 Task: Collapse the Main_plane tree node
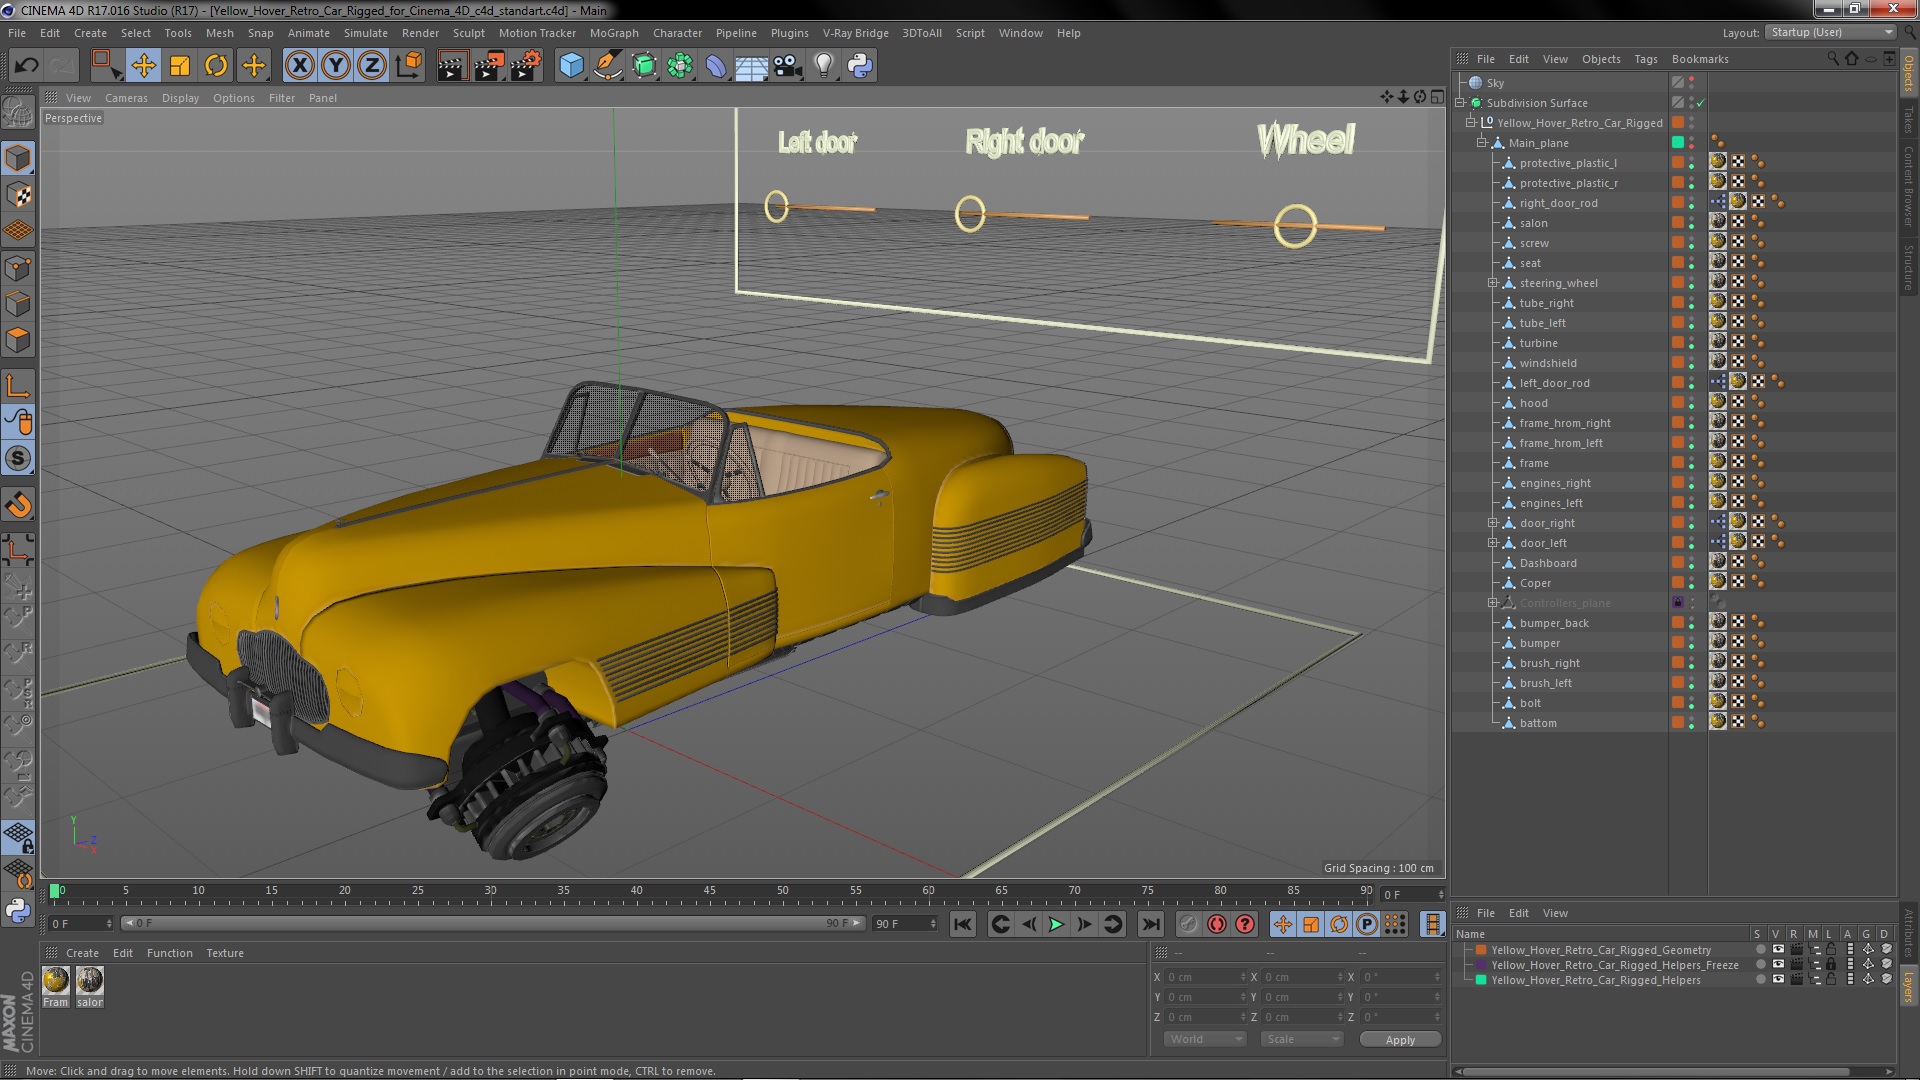1483,143
